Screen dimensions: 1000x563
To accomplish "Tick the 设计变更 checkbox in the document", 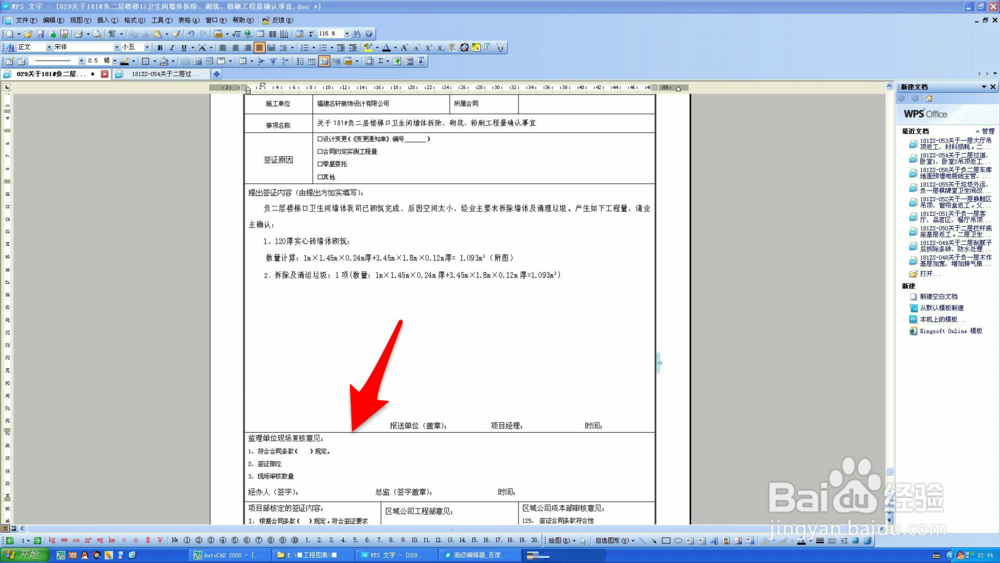I will (320, 139).
